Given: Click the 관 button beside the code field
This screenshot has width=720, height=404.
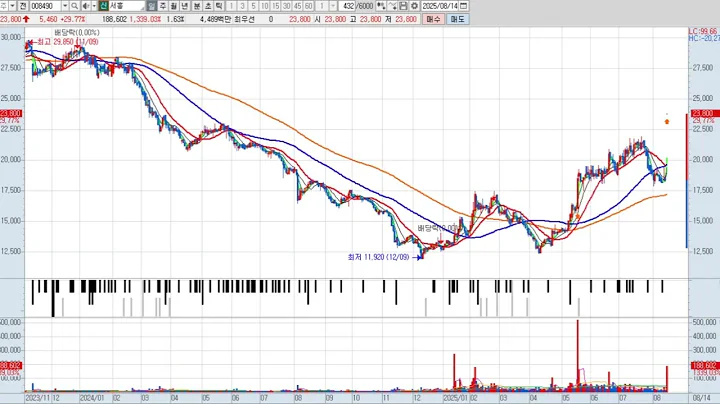Looking at the screenshot, I should 23,6.
